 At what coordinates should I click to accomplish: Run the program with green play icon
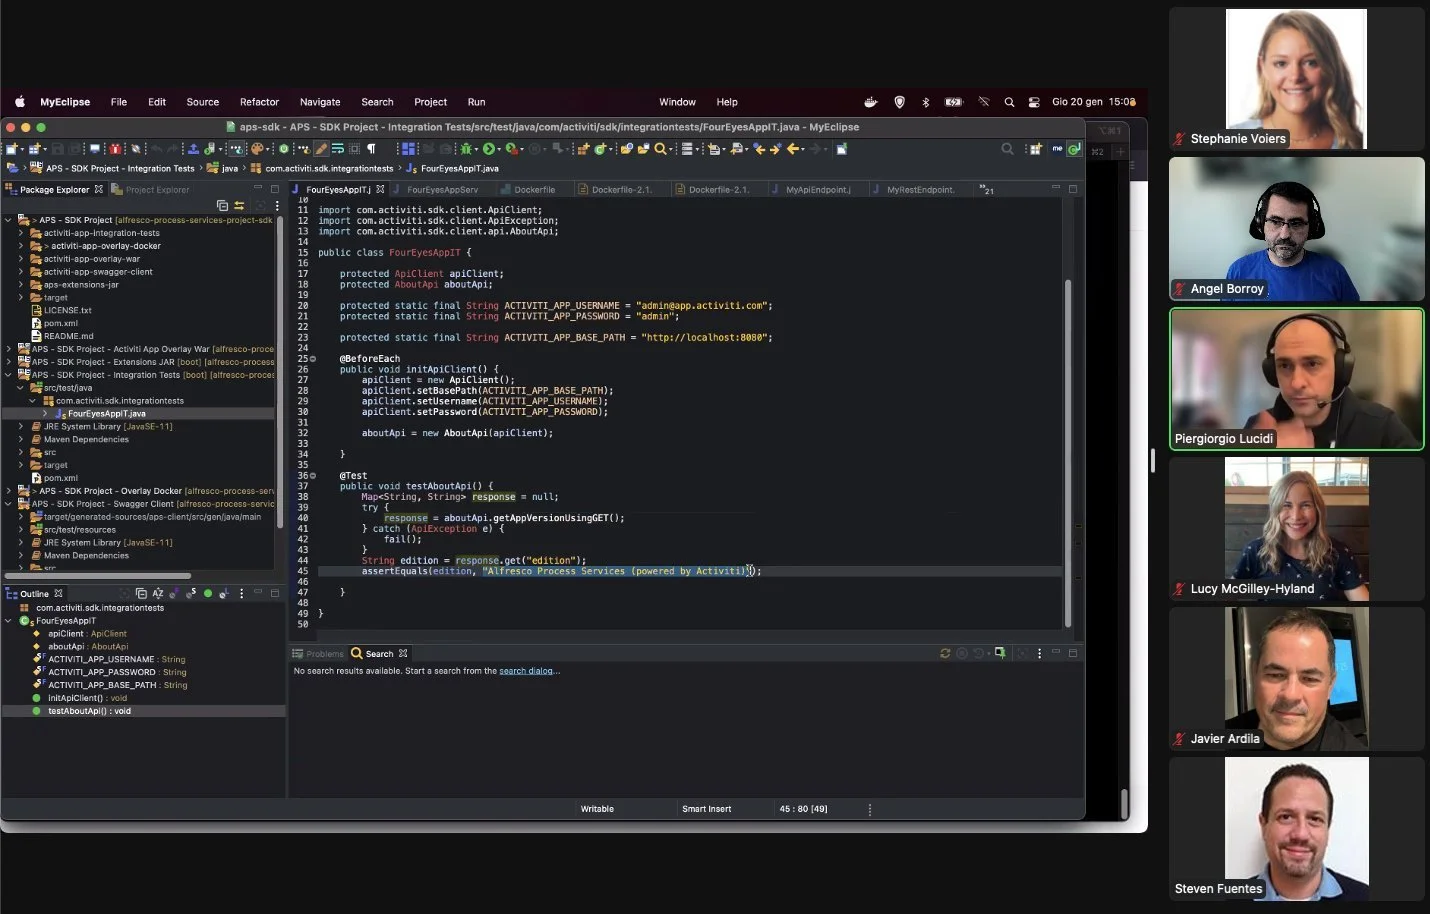tap(488, 149)
